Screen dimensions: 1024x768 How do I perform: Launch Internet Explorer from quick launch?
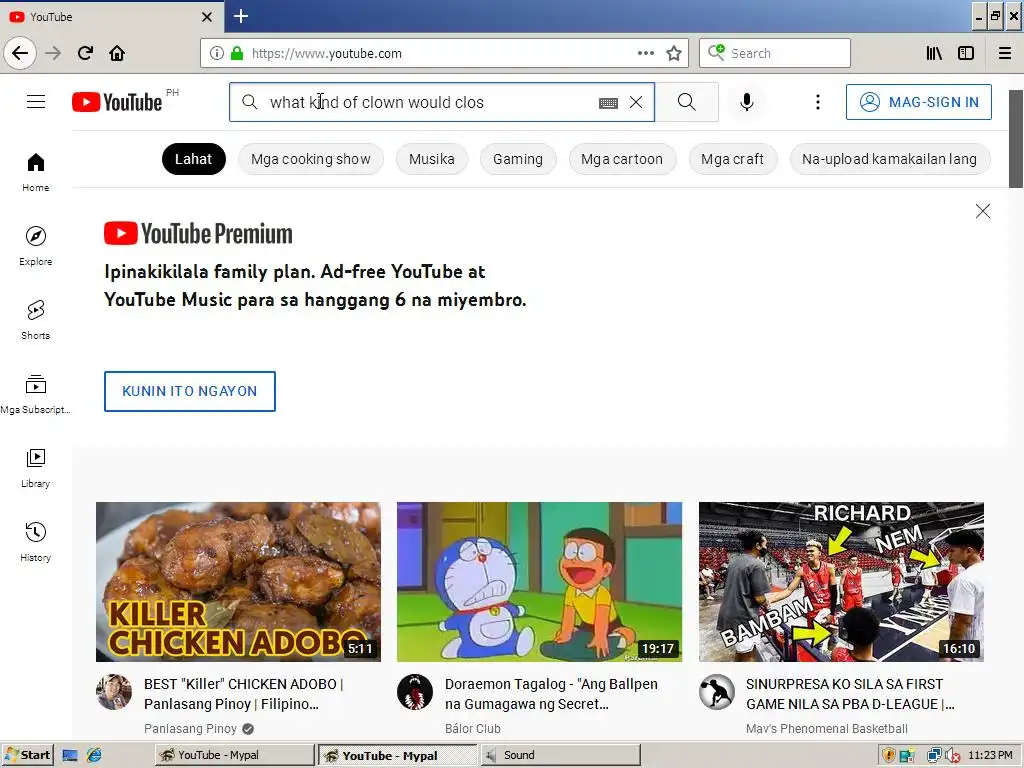coord(94,756)
